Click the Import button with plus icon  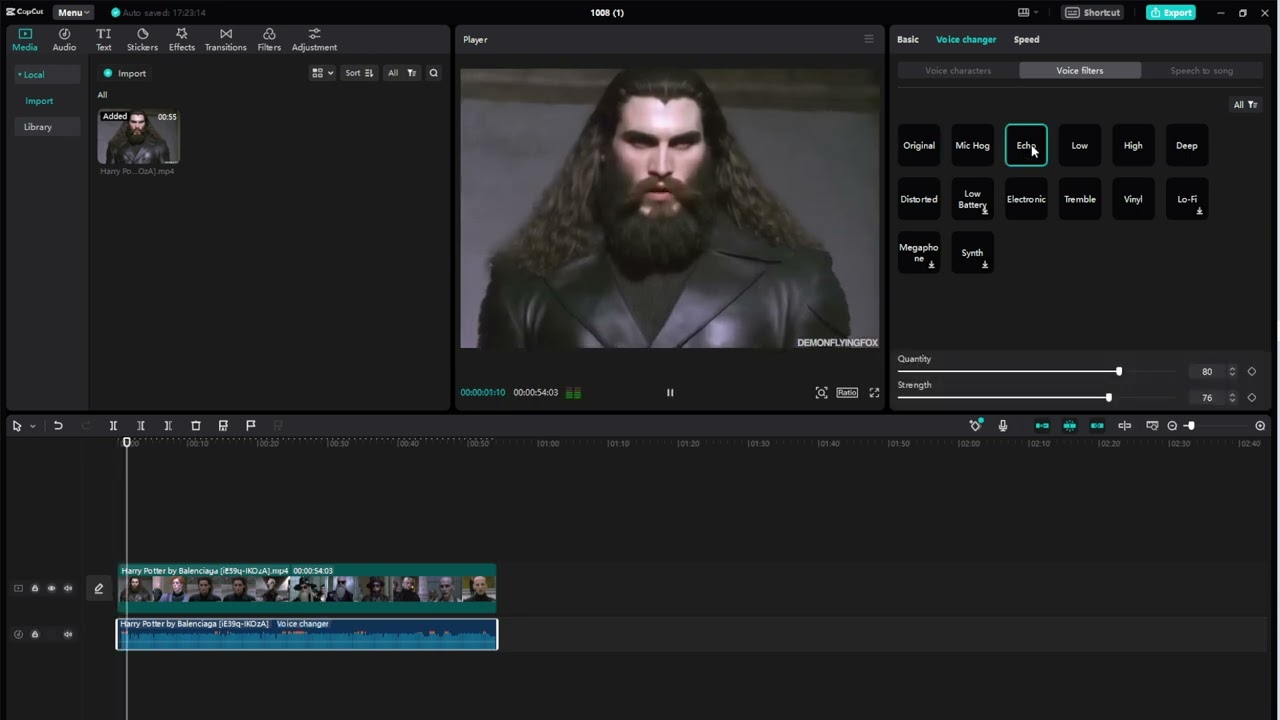pos(125,73)
